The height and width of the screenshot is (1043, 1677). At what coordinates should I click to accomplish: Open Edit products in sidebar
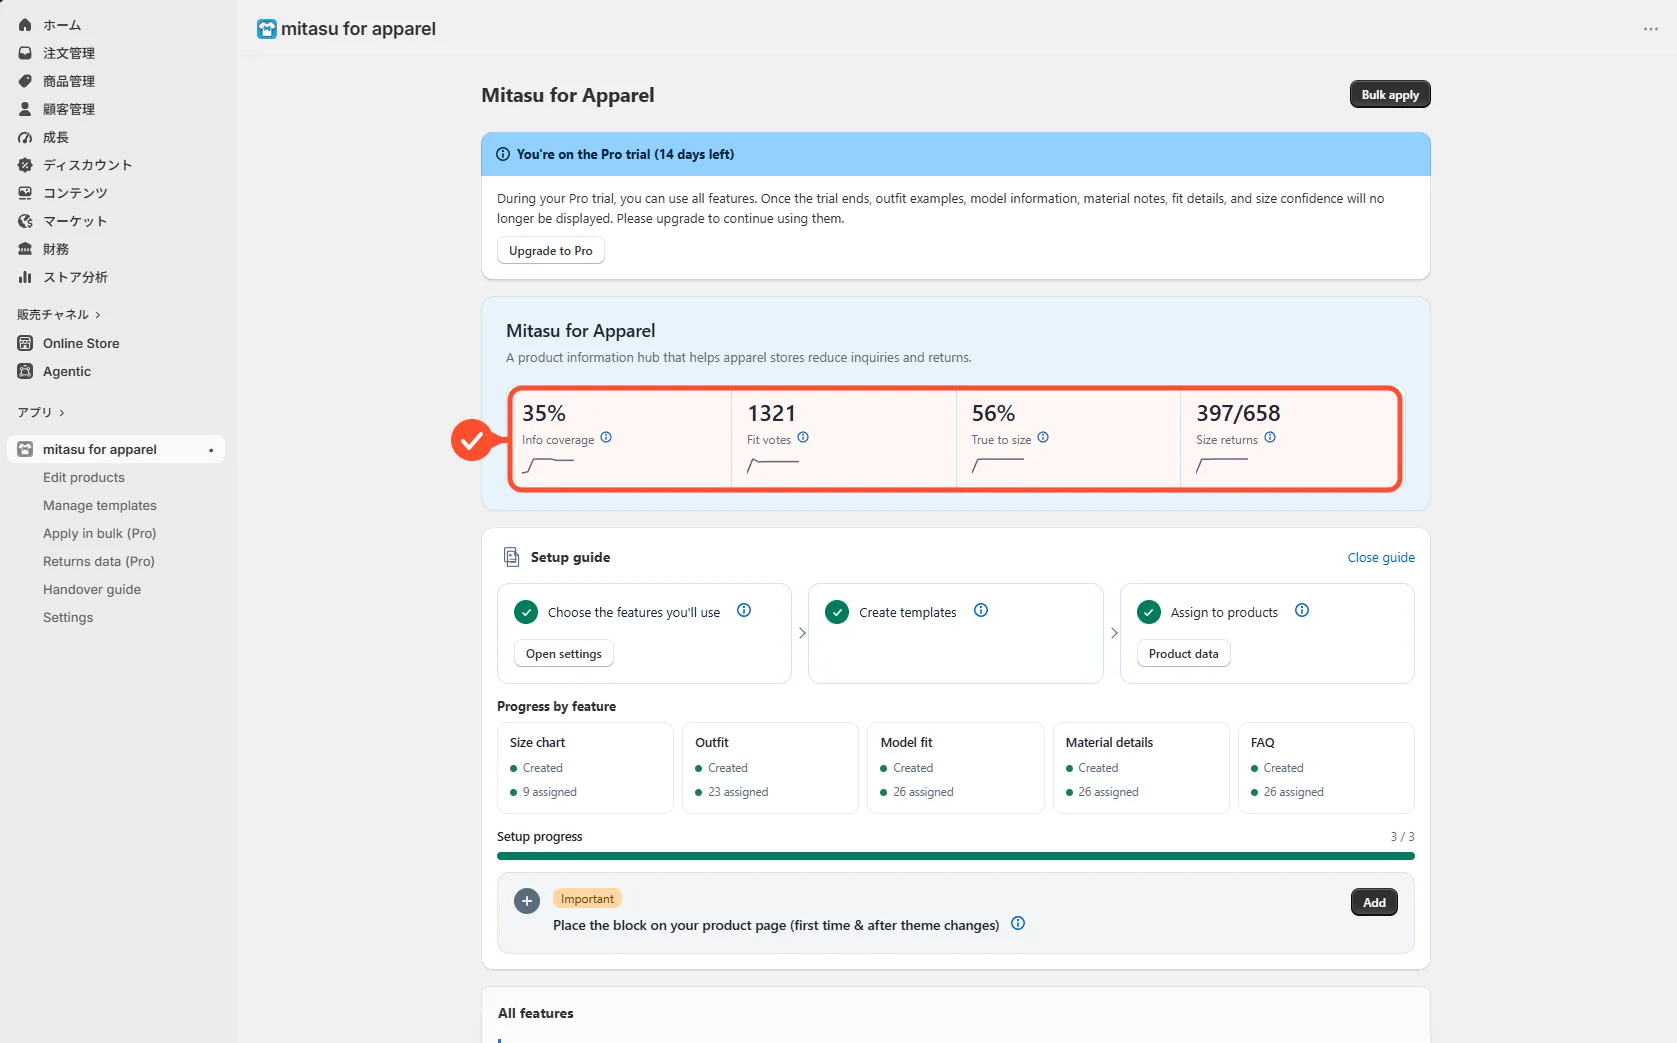point(84,478)
